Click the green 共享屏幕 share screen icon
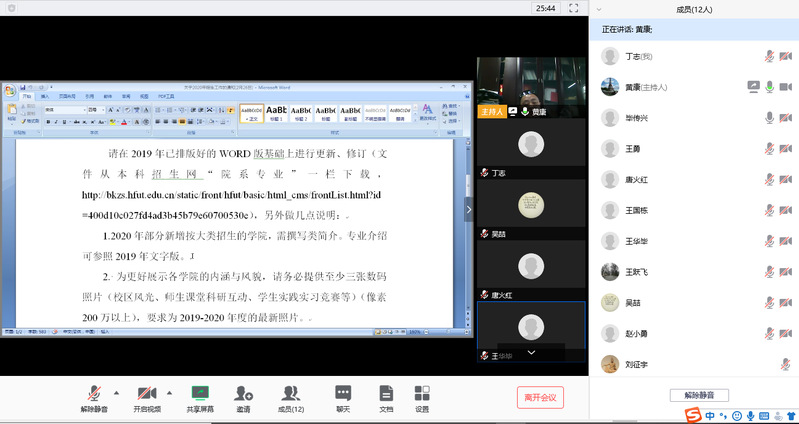The image size is (799, 424). (199, 392)
